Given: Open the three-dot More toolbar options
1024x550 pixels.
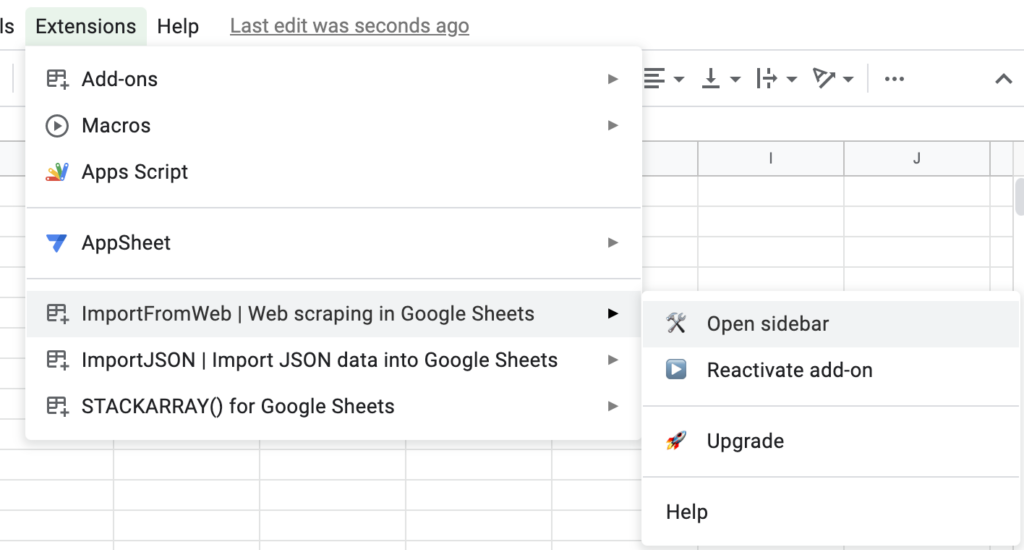Looking at the screenshot, I should (894, 79).
